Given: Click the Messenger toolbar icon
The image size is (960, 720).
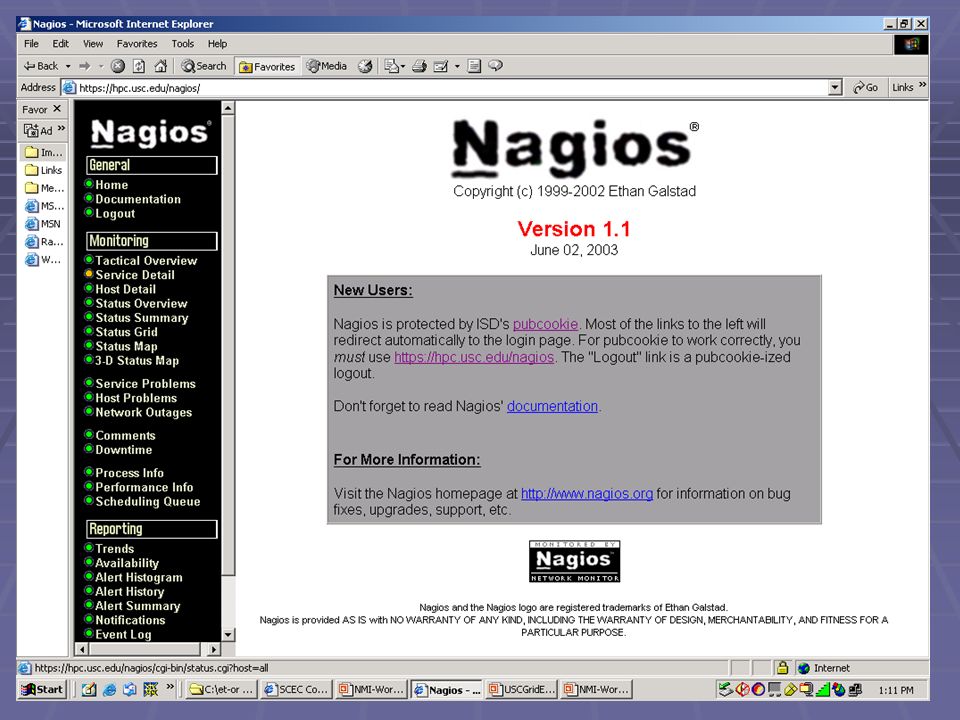Looking at the screenshot, I should coord(495,66).
